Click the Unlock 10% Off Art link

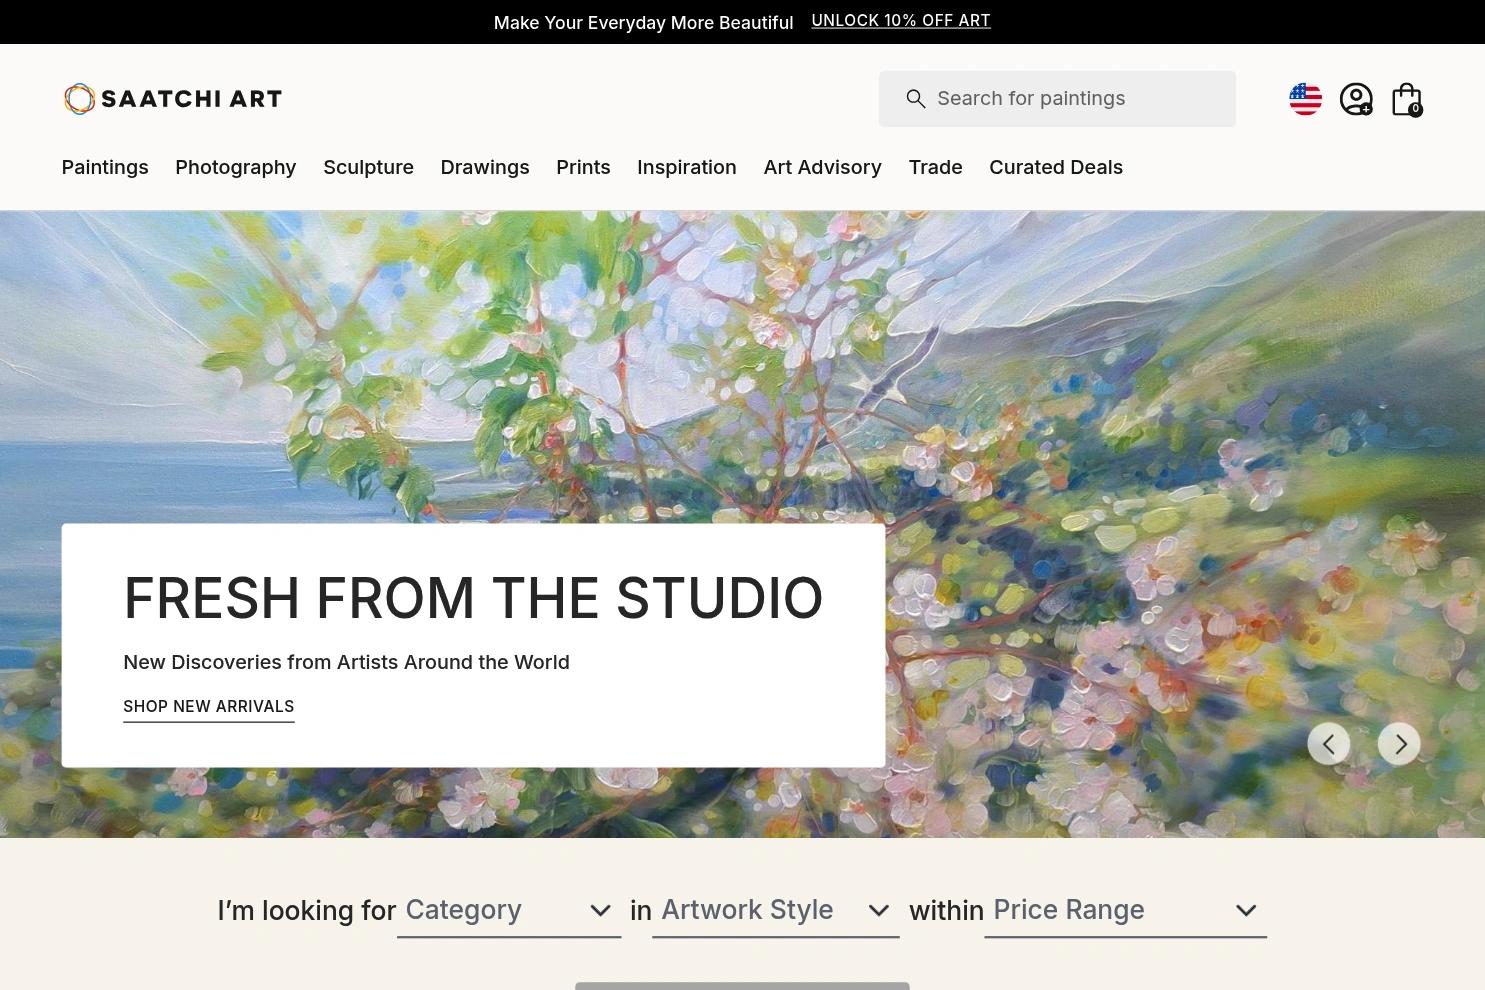pyautogui.click(x=901, y=21)
